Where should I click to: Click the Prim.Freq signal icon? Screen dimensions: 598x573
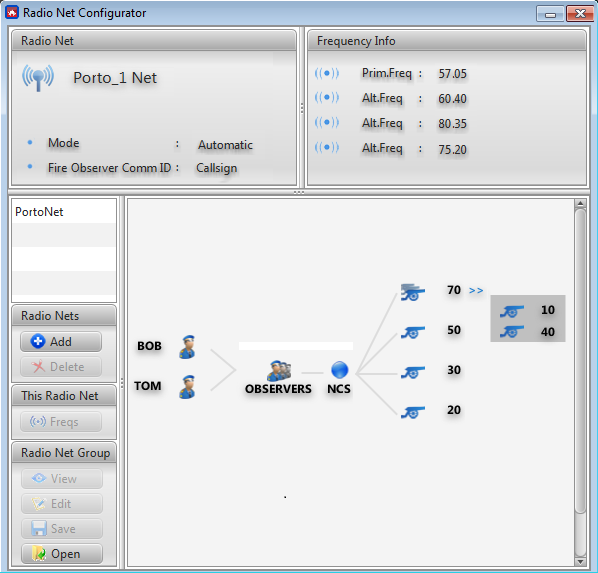coord(327,73)
